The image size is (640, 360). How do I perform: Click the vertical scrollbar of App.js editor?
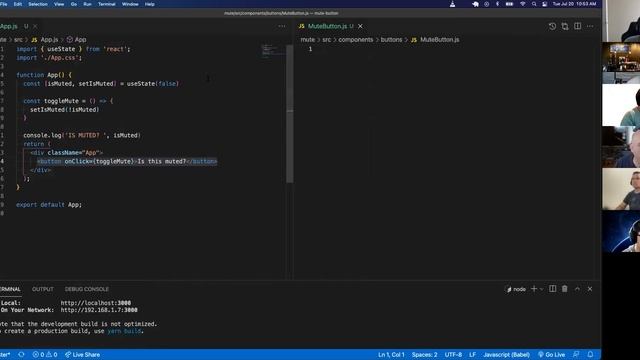[290, 113]
